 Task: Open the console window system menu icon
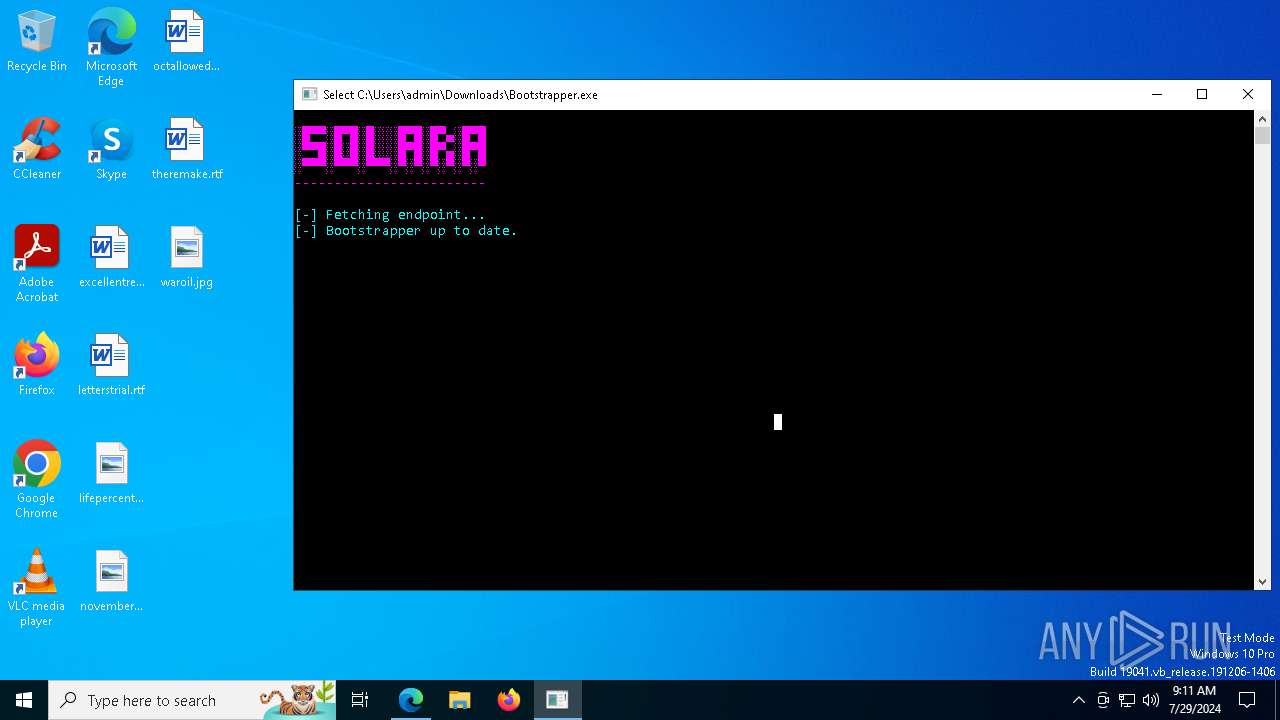pos(310,95)
